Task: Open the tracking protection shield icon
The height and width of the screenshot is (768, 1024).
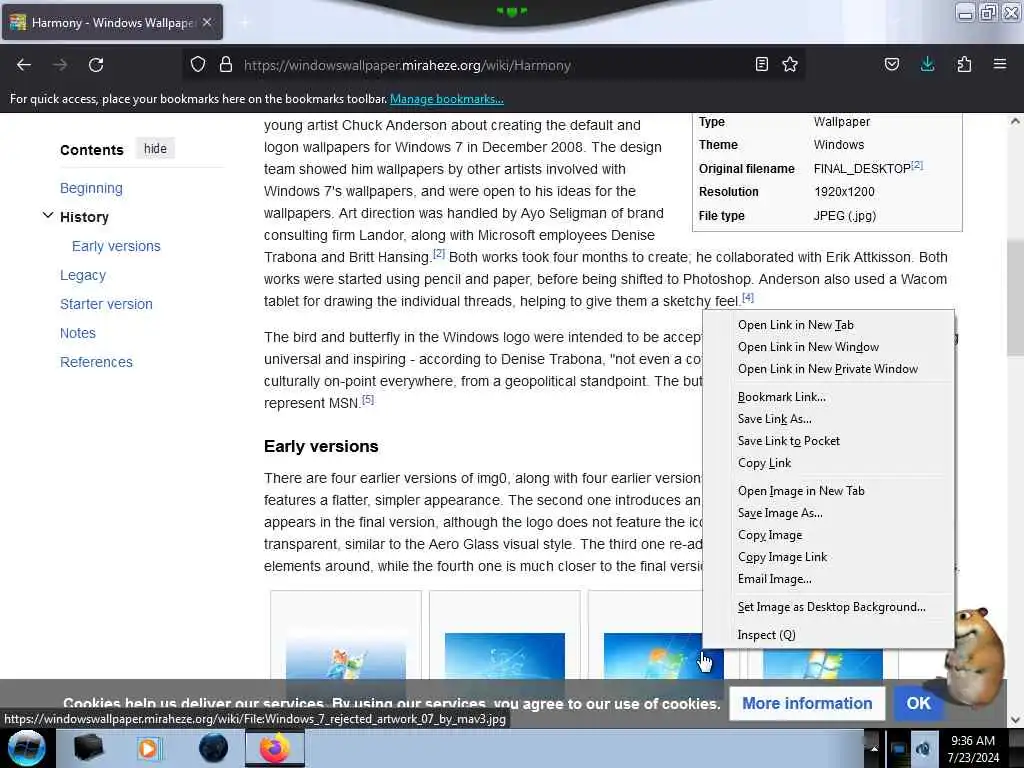Action: coord(198,65)
